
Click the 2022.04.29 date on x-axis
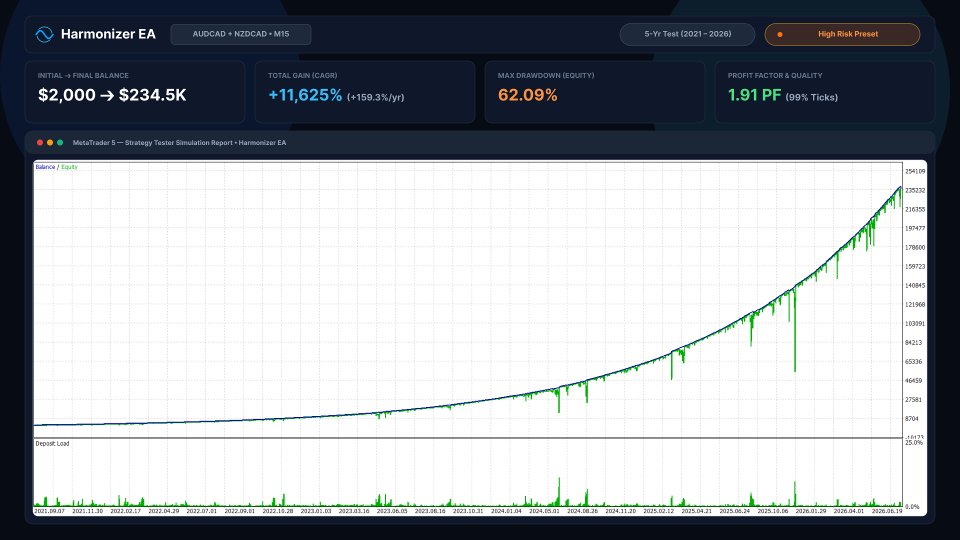(163, 511)
